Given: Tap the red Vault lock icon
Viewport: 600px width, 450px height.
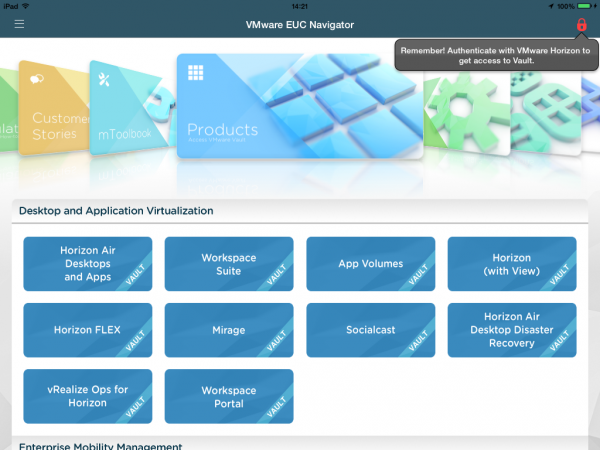Looking at the screenshot, I should (x=581, y=24).
